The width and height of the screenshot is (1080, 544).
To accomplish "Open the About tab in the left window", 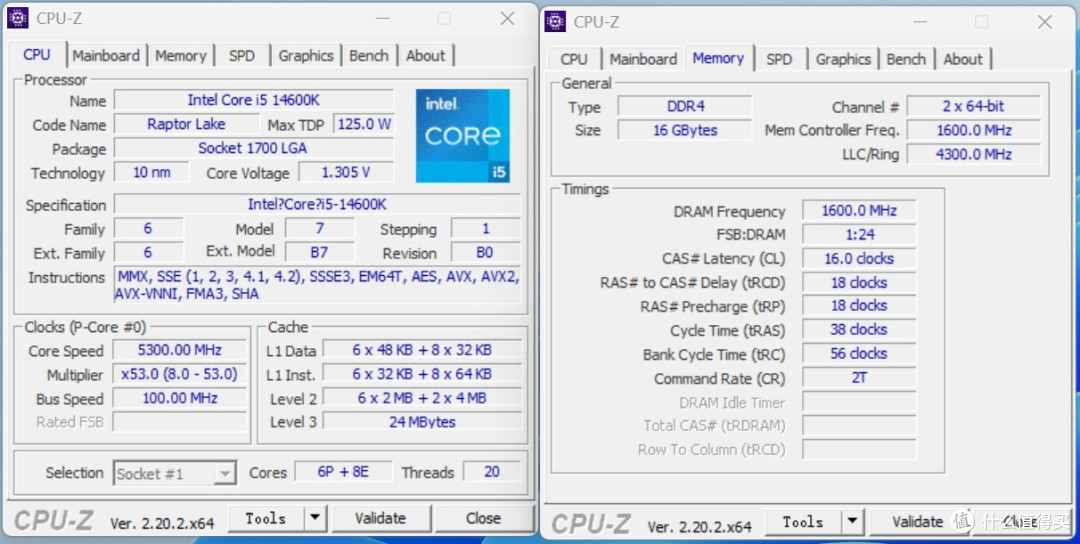I will pos(425,56).
